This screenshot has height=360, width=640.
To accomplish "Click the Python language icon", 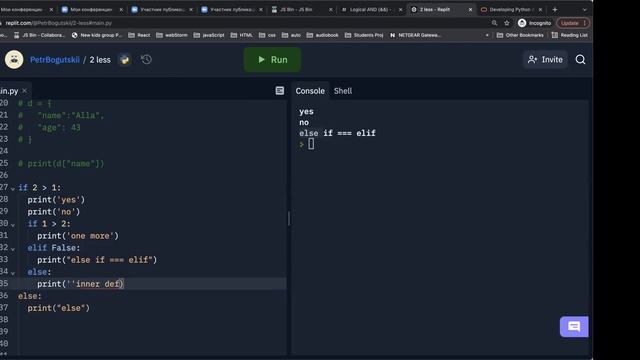I will 125,60.
